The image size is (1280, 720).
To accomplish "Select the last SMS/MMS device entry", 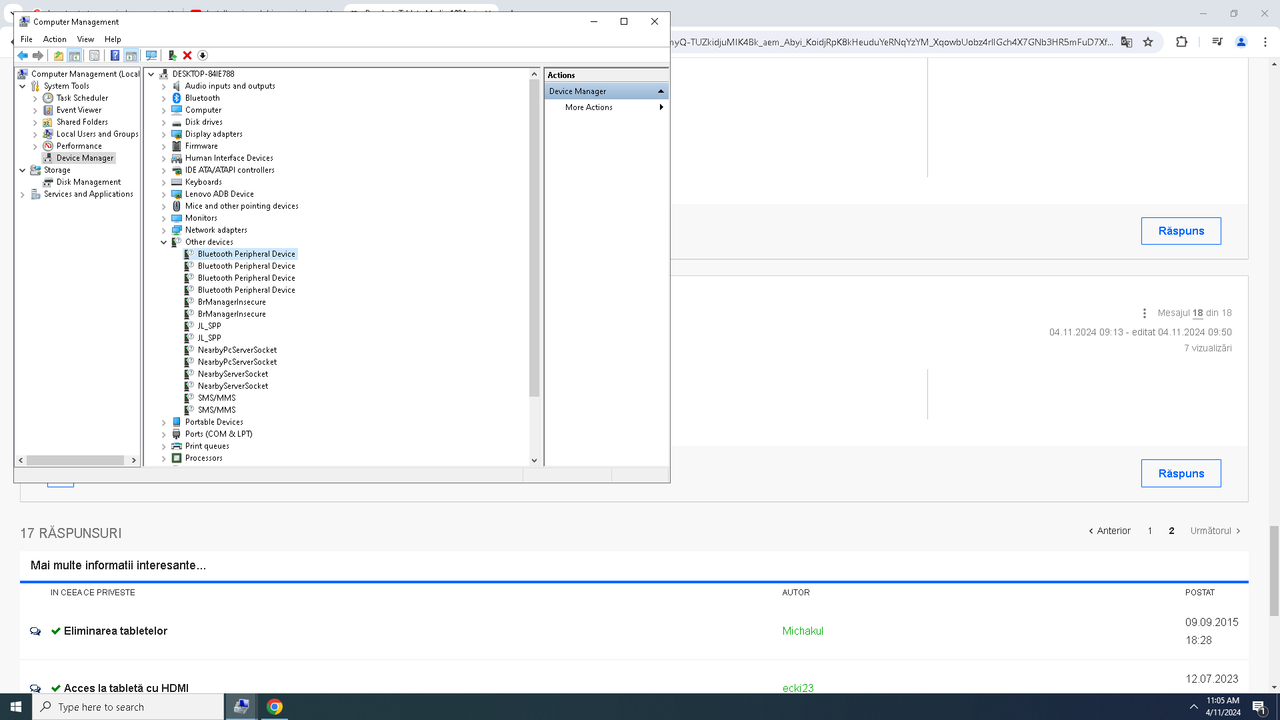I will tap(217, 410).
